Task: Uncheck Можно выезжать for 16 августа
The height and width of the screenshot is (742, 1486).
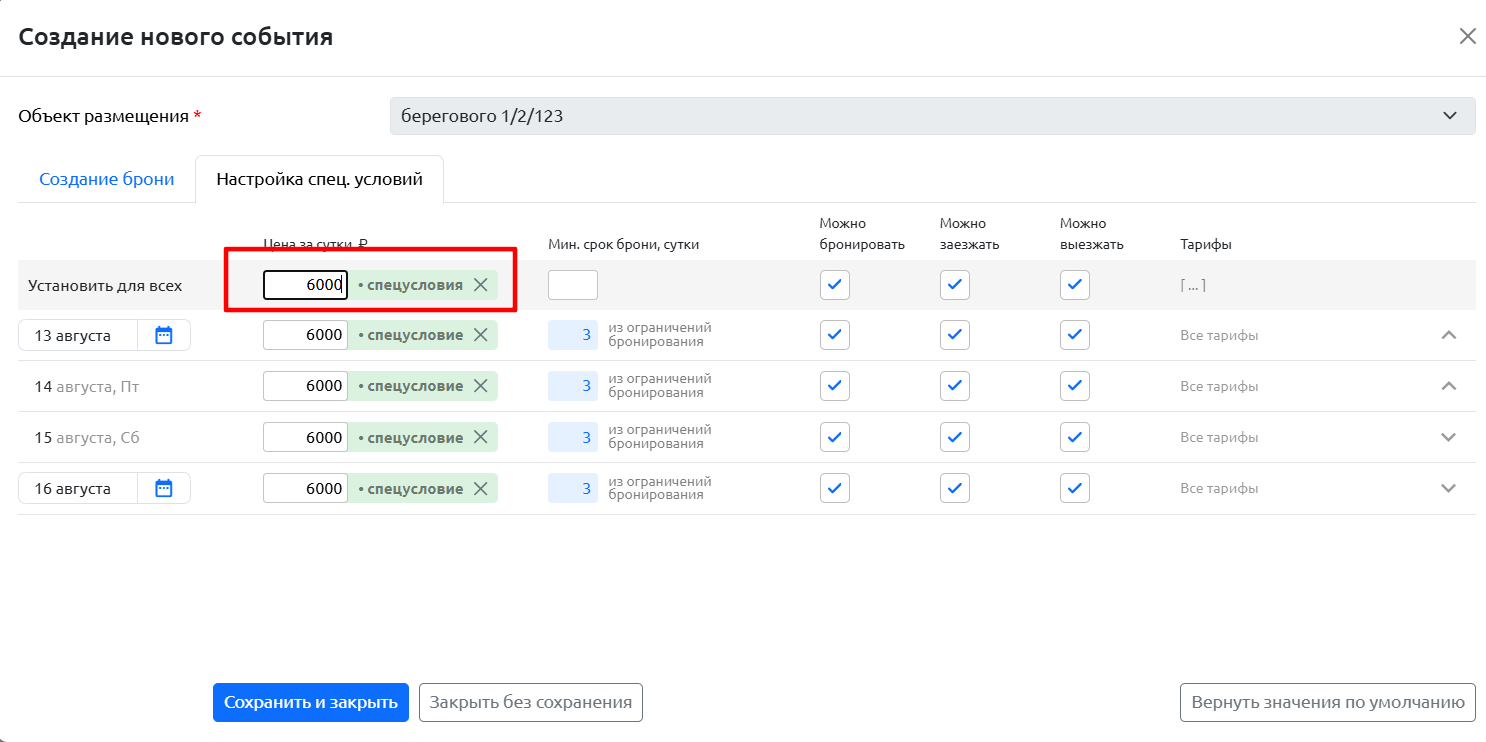Action: pos(1075,488)
